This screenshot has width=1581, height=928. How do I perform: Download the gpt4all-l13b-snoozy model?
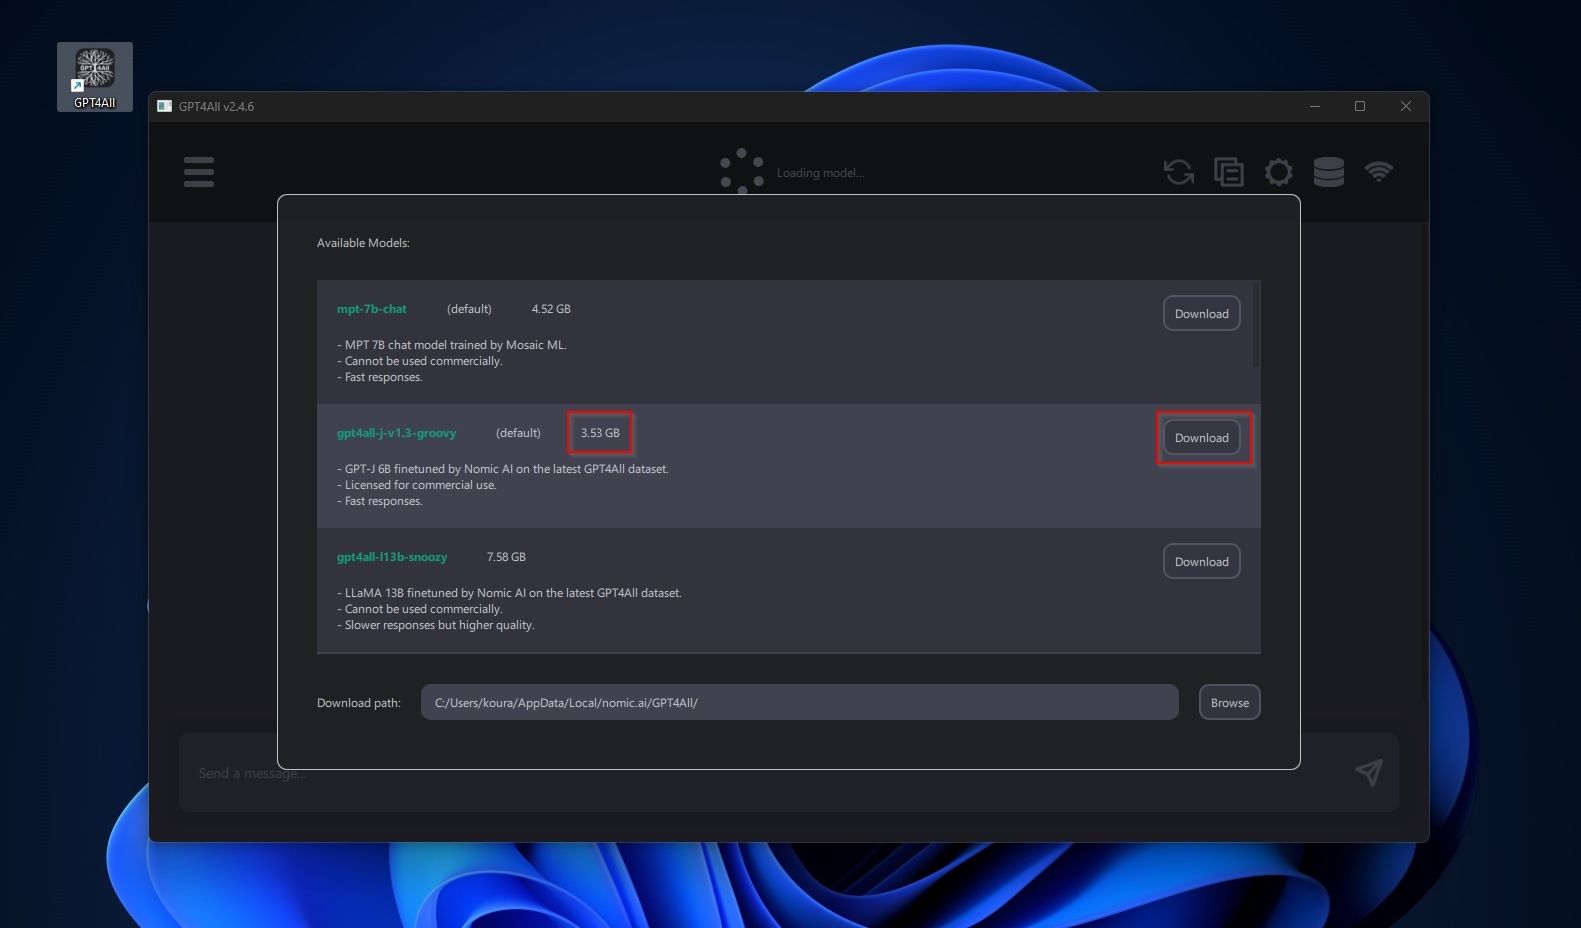point(1201,562)
